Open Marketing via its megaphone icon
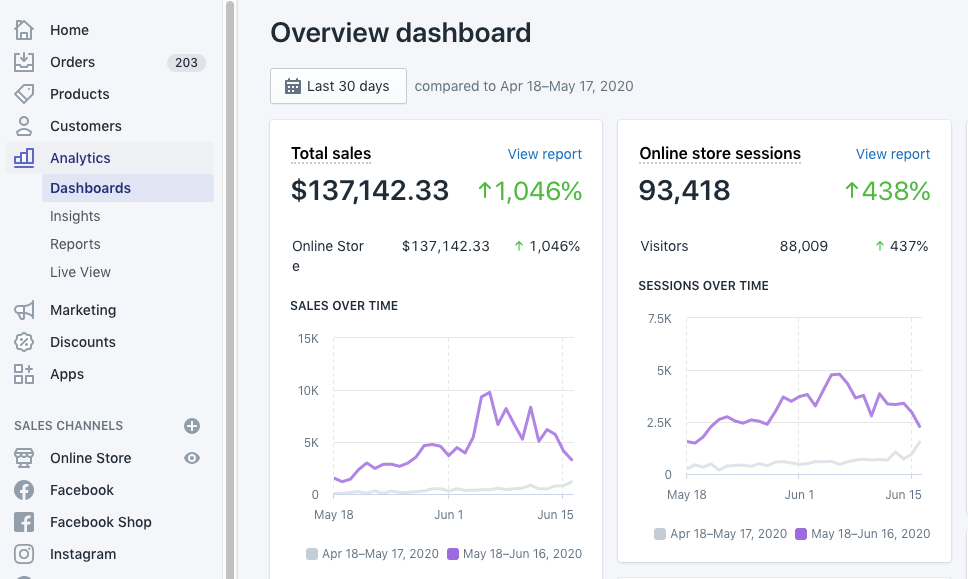 click(x=24, y=309)
